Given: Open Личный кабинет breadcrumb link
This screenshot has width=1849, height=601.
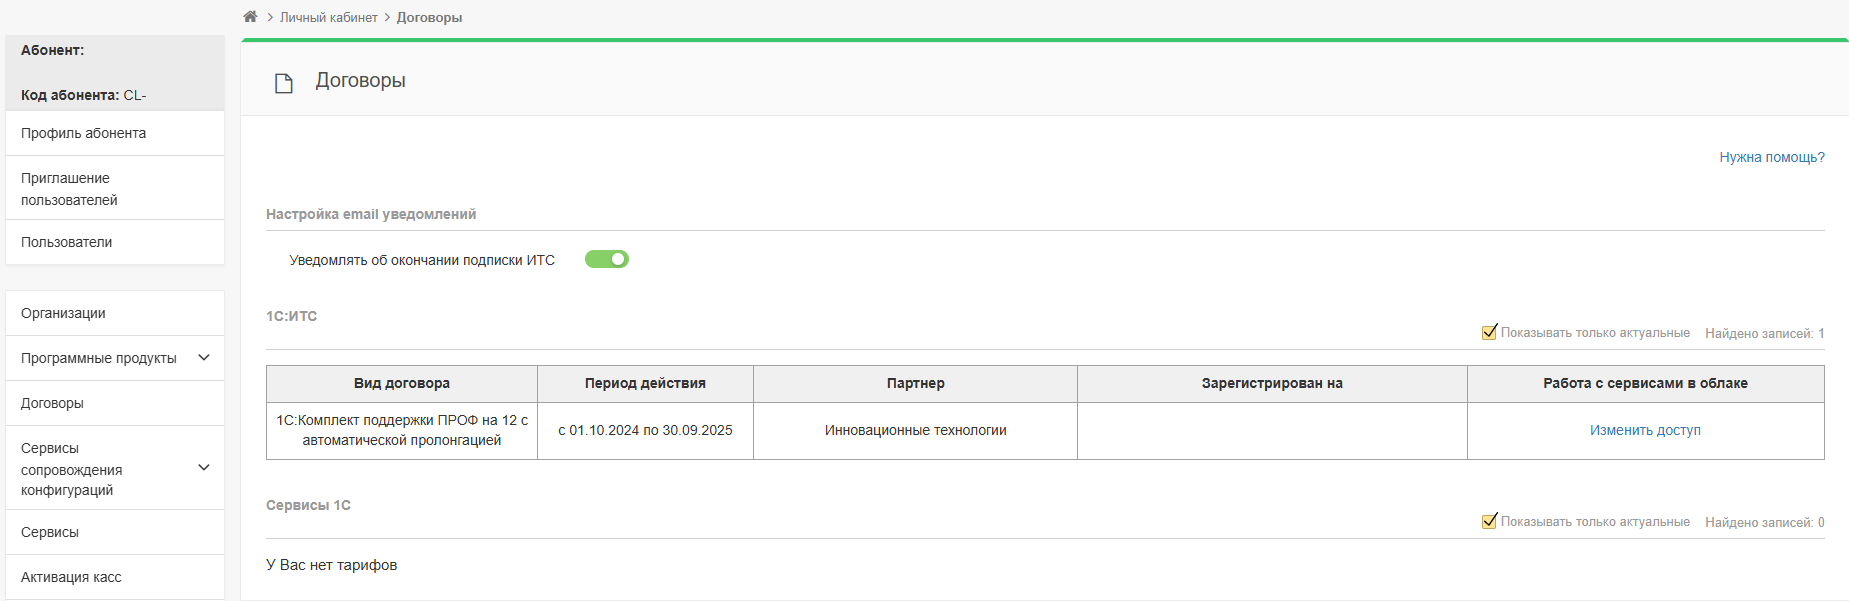Looking at the screenshot, I should pos(329,17).
